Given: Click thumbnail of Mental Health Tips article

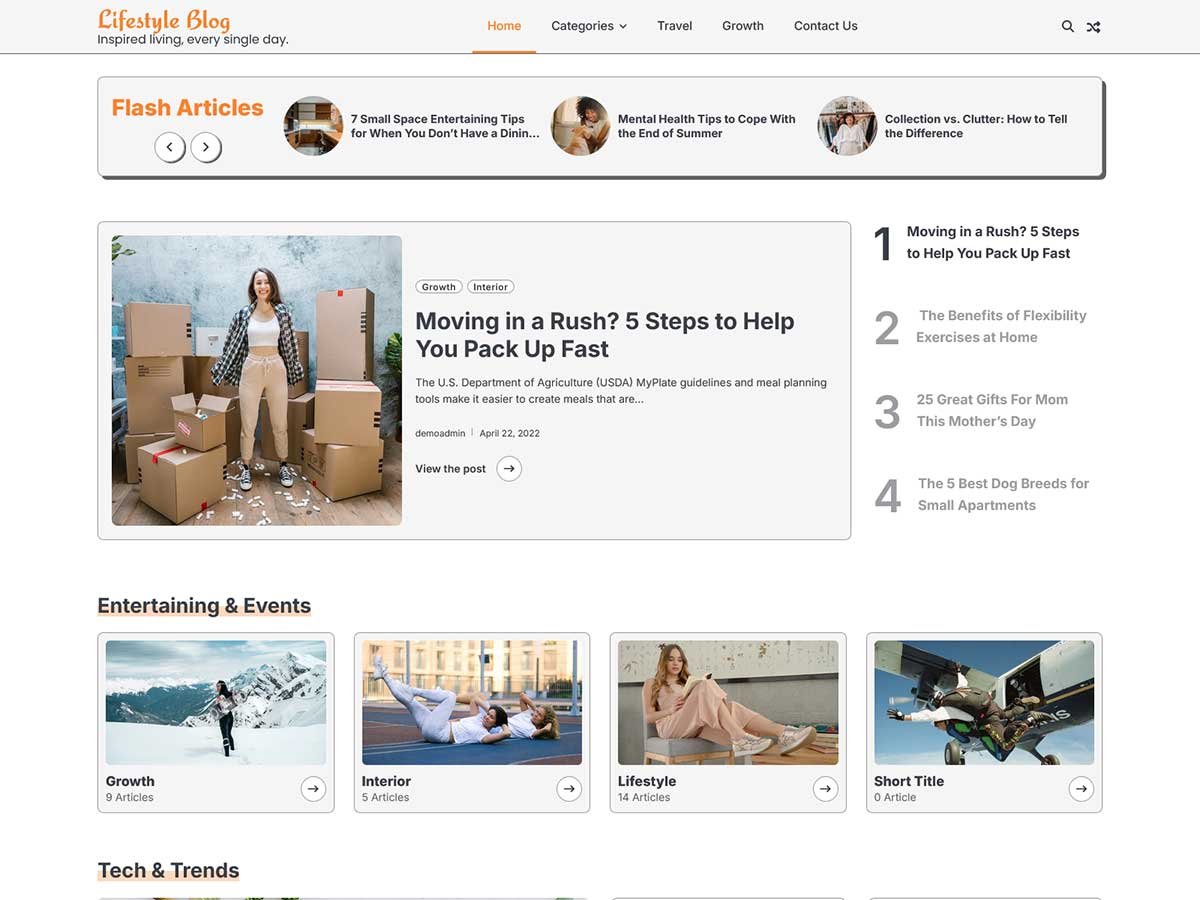Looking at the screenshot, I should point(580,126).
